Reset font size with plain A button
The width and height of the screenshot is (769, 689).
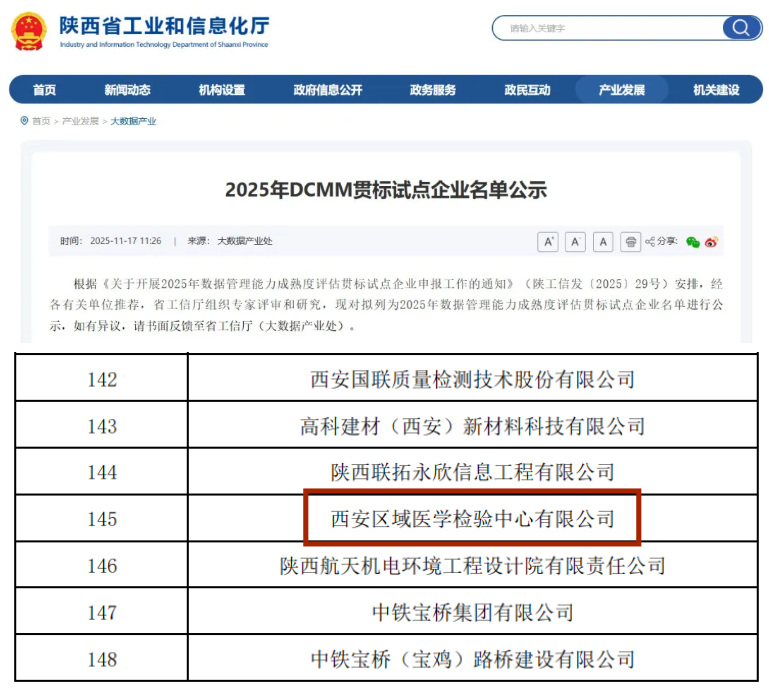(603, 242)
